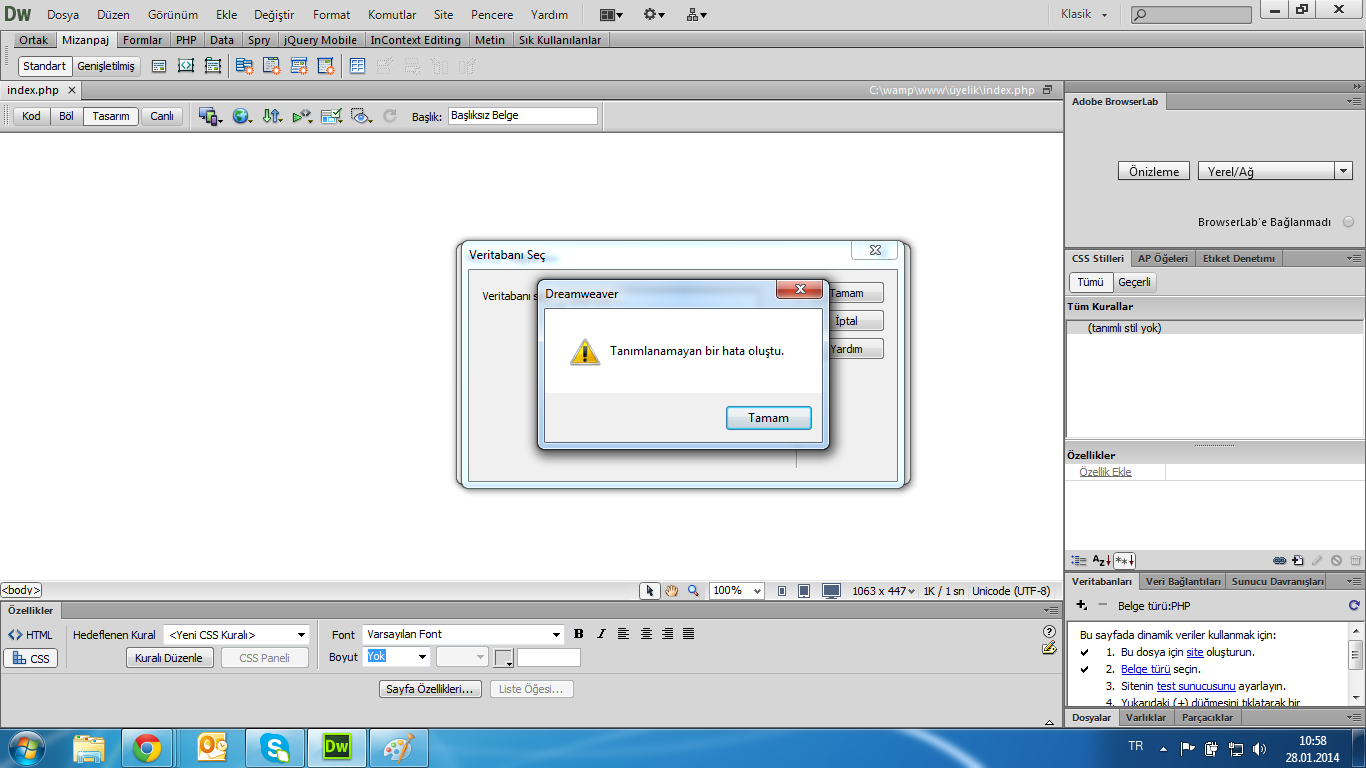Click the Attach Style Sheet link icon

point(1279,560)
